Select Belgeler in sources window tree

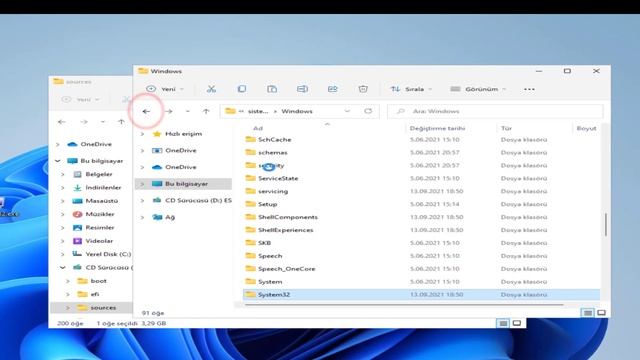tap(99, 174)
